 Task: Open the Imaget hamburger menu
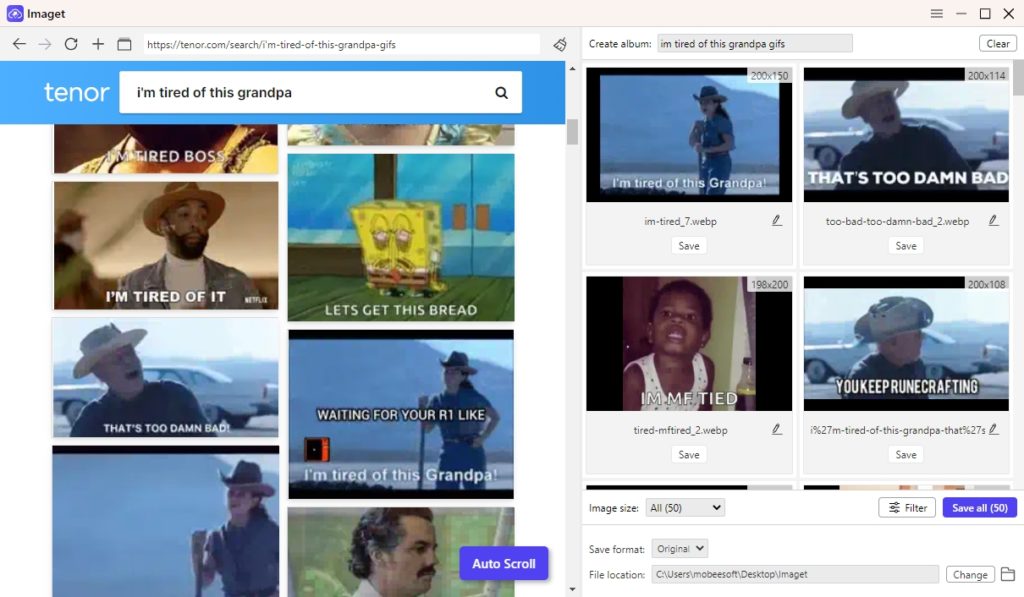click(x=936, y=13)
